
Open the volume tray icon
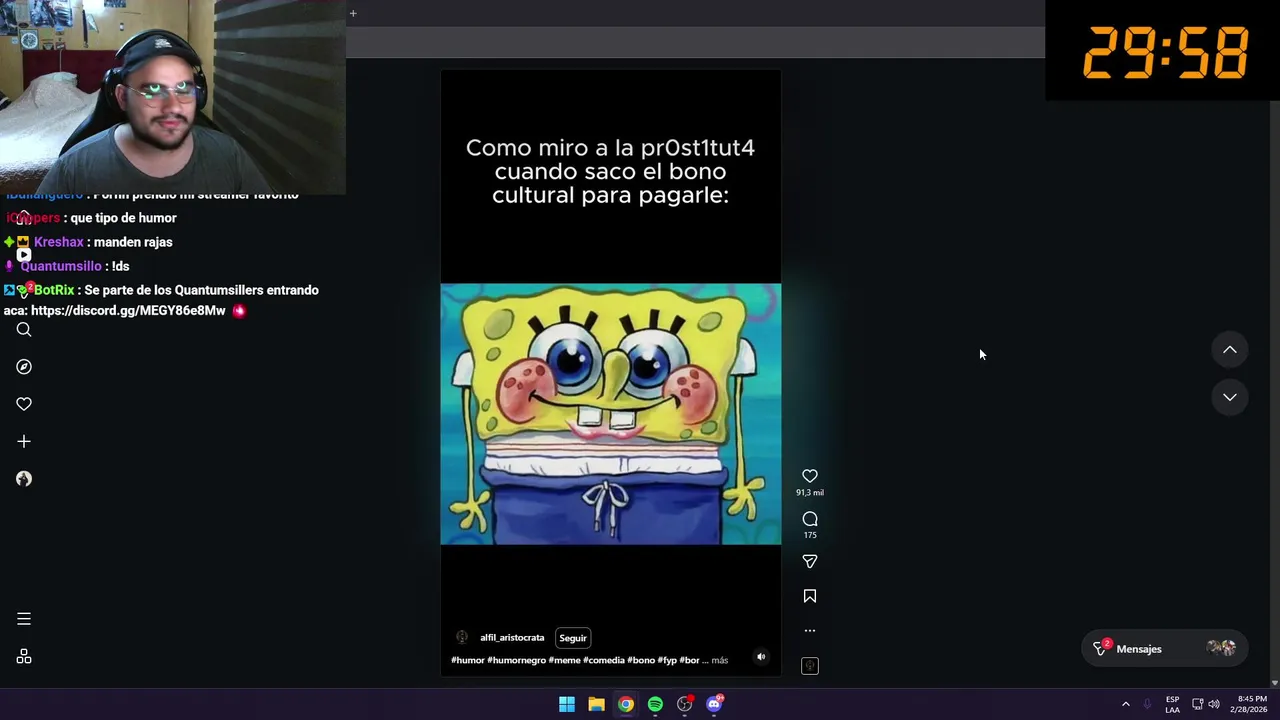[x=1214, y=704]
